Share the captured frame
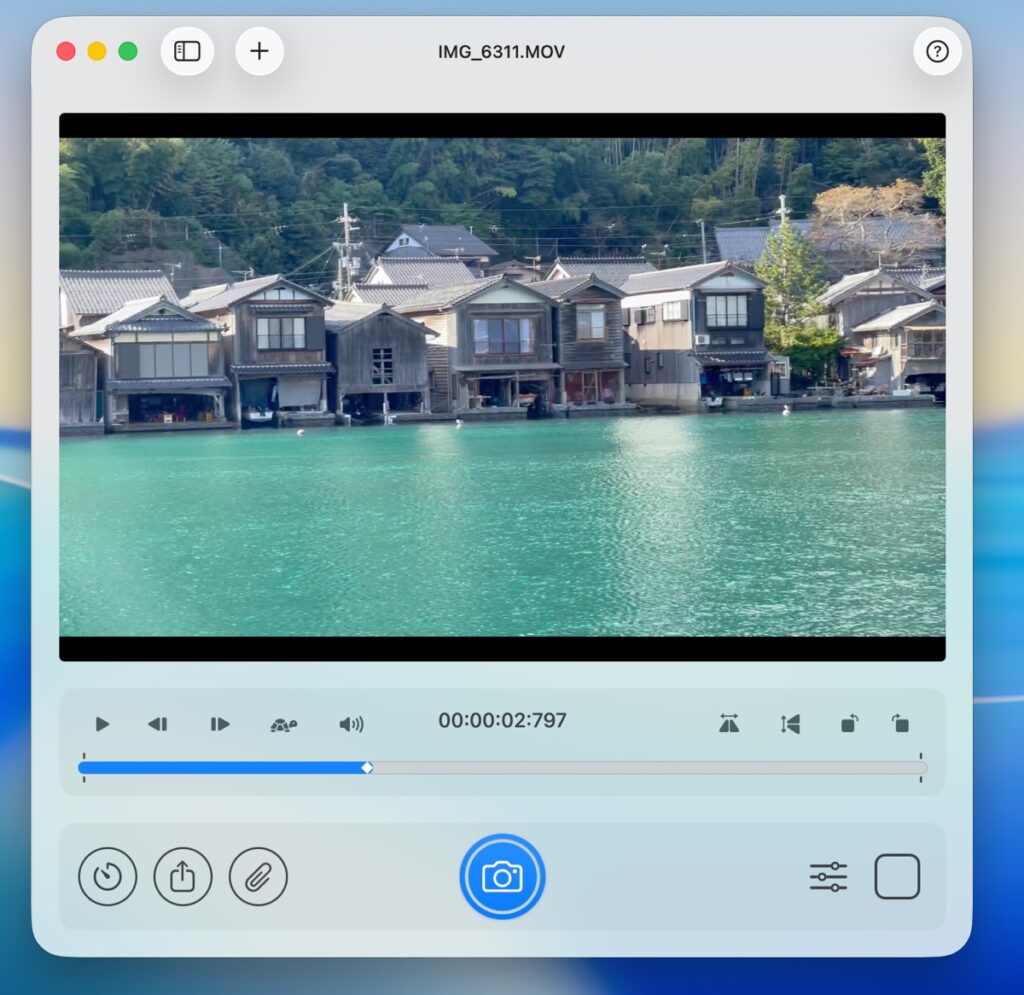The width and height of the screenshot is (1024, 995). (x=183, y=877)
